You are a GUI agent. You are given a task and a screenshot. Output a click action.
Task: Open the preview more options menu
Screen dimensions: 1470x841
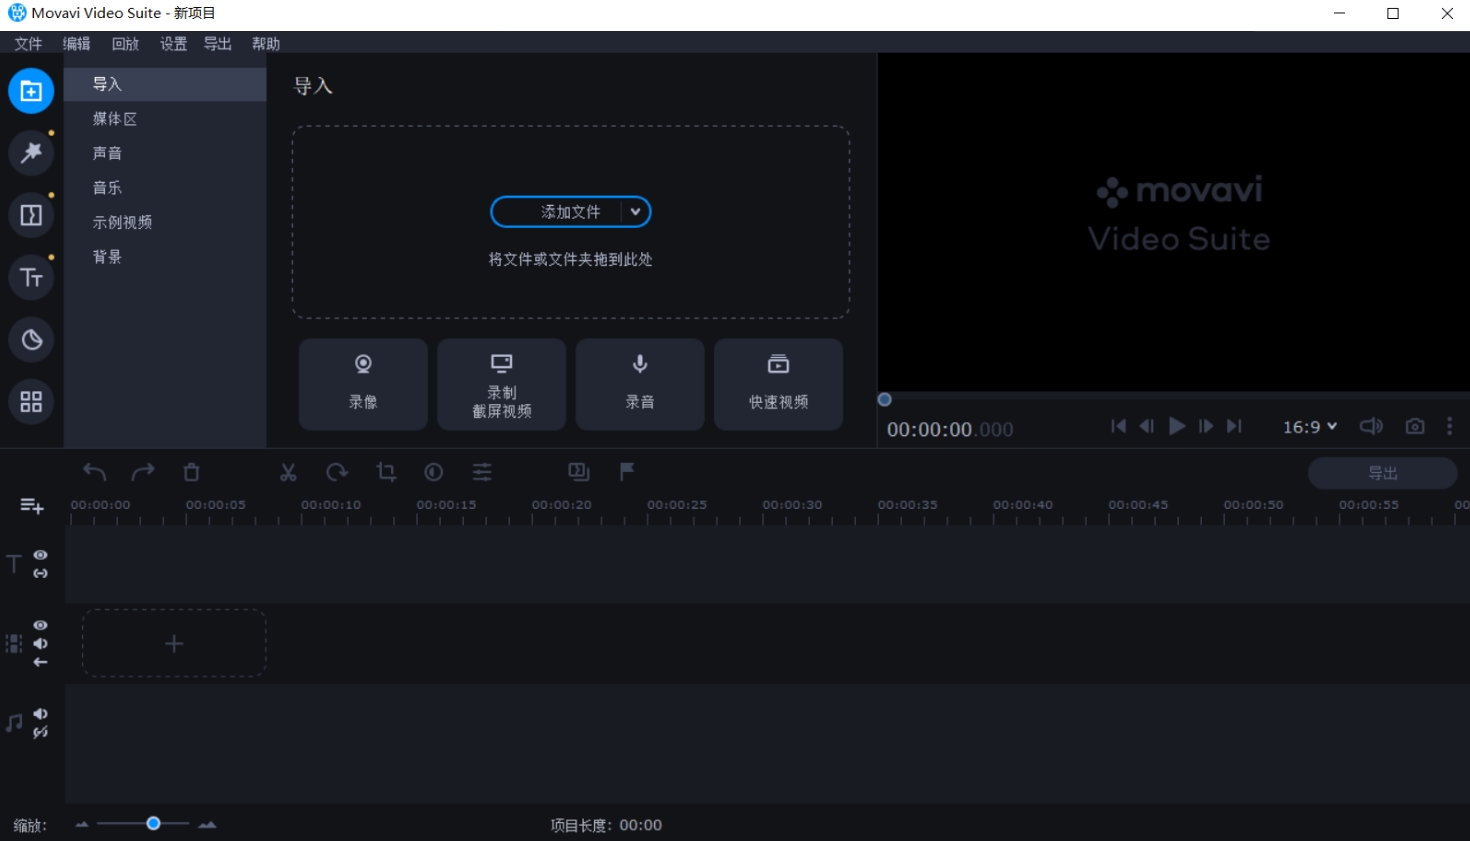coord(1450,426)
